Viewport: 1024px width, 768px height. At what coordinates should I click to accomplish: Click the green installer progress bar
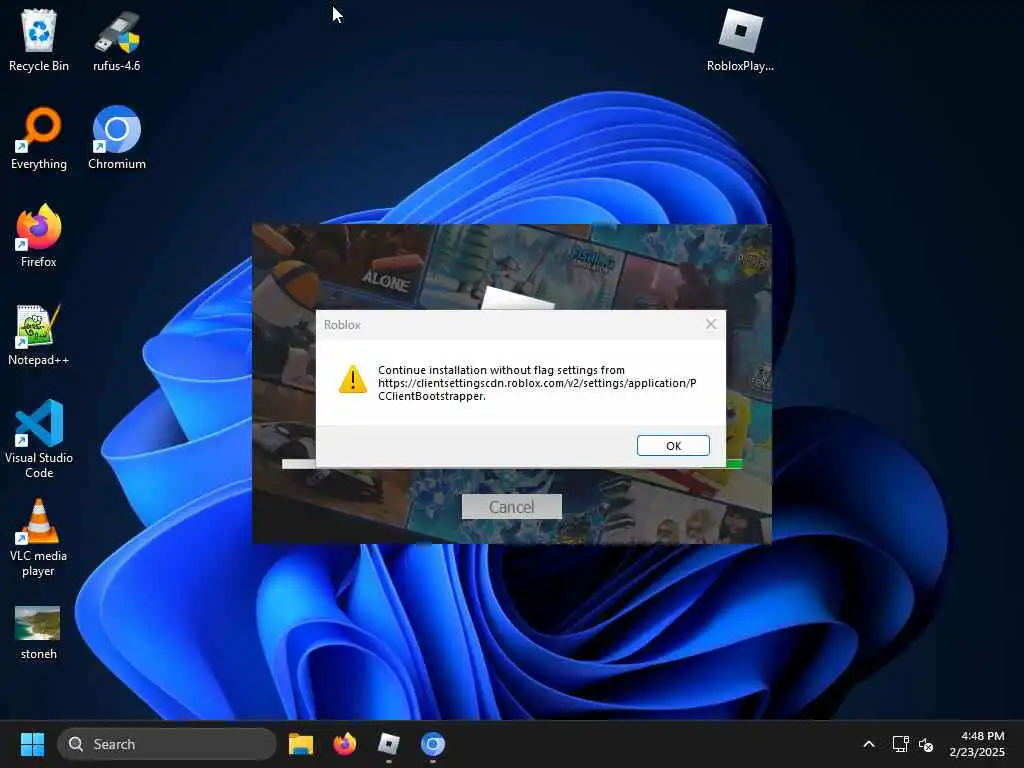tap(734, 464)
